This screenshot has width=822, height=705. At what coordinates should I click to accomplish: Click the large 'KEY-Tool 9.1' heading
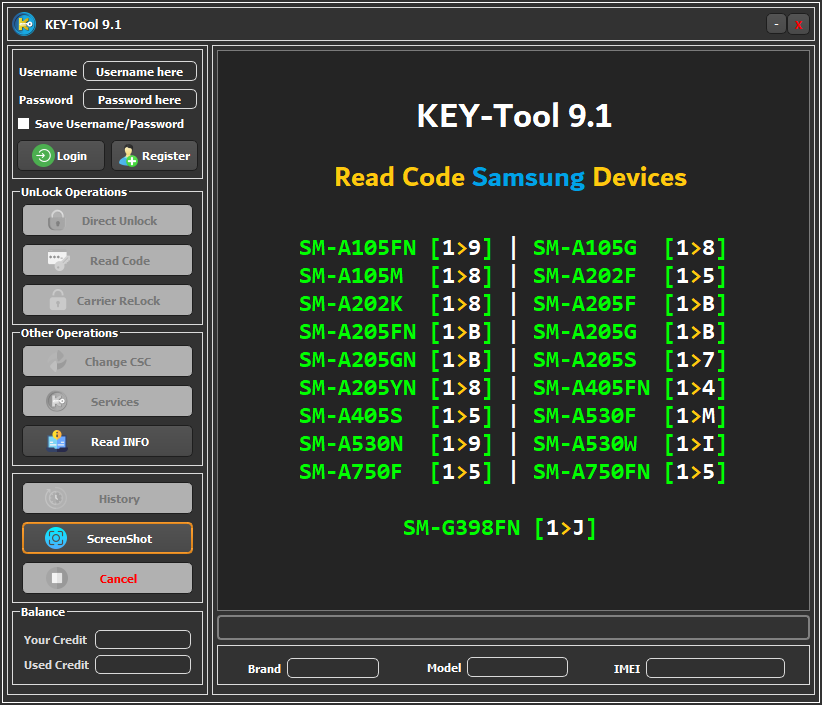click(514, 116)
